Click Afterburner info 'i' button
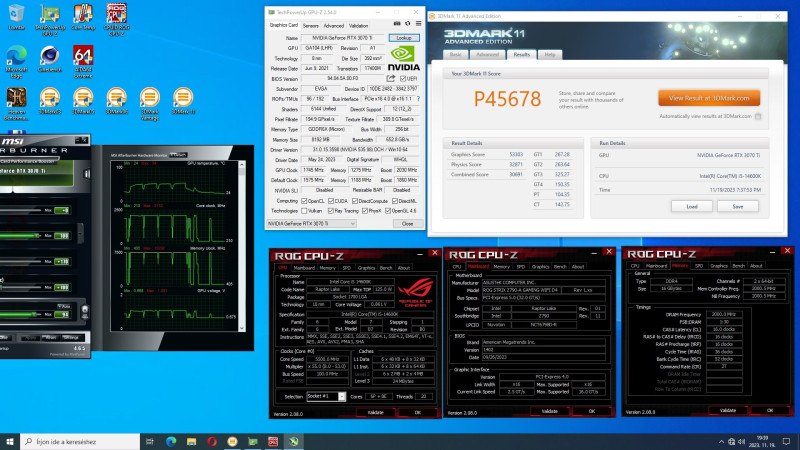 tap(86, 174)
